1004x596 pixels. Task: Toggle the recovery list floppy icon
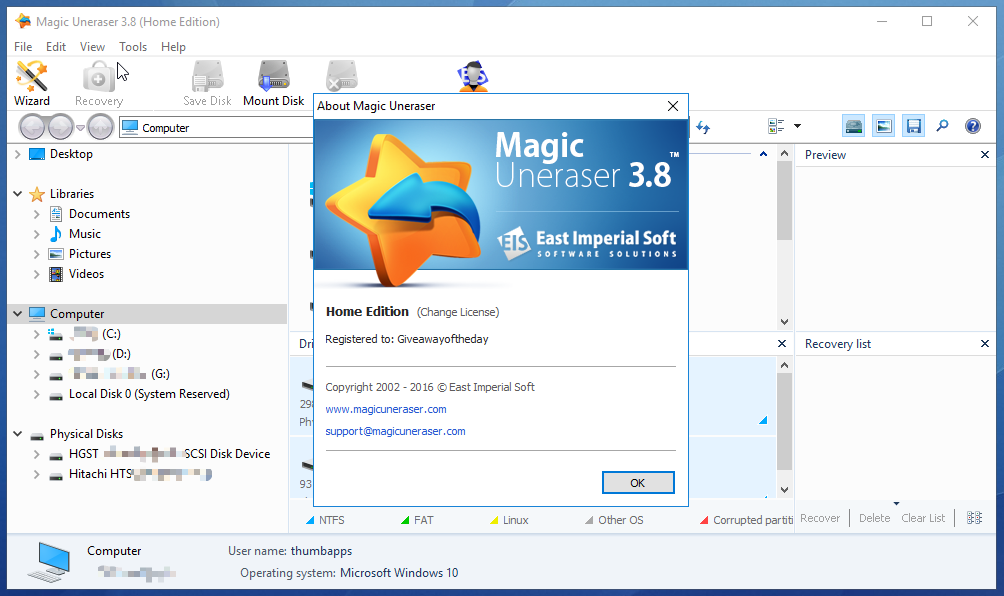click(x=914, y=126)
